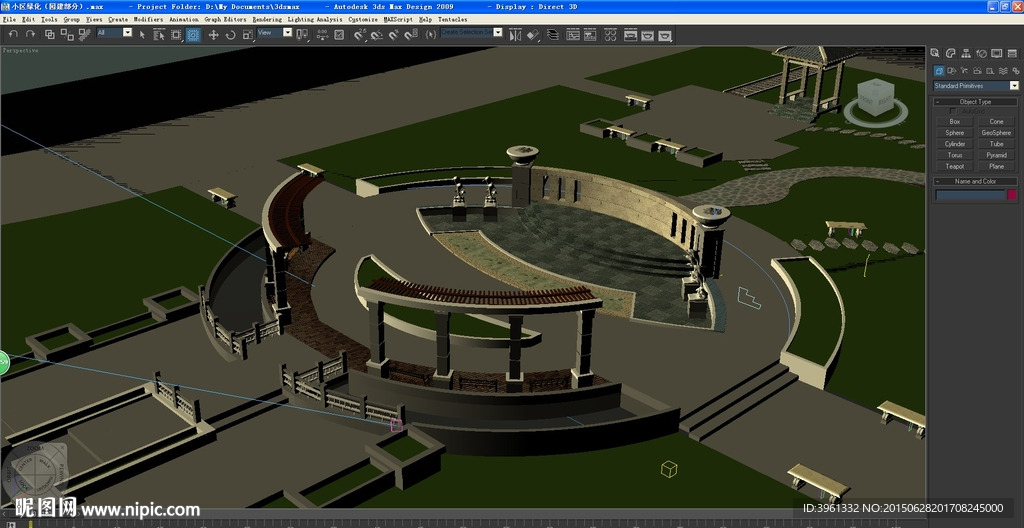Click the Mirror tool icon
This screenshot has height=528, width=1024.
(x=514, y=34)
